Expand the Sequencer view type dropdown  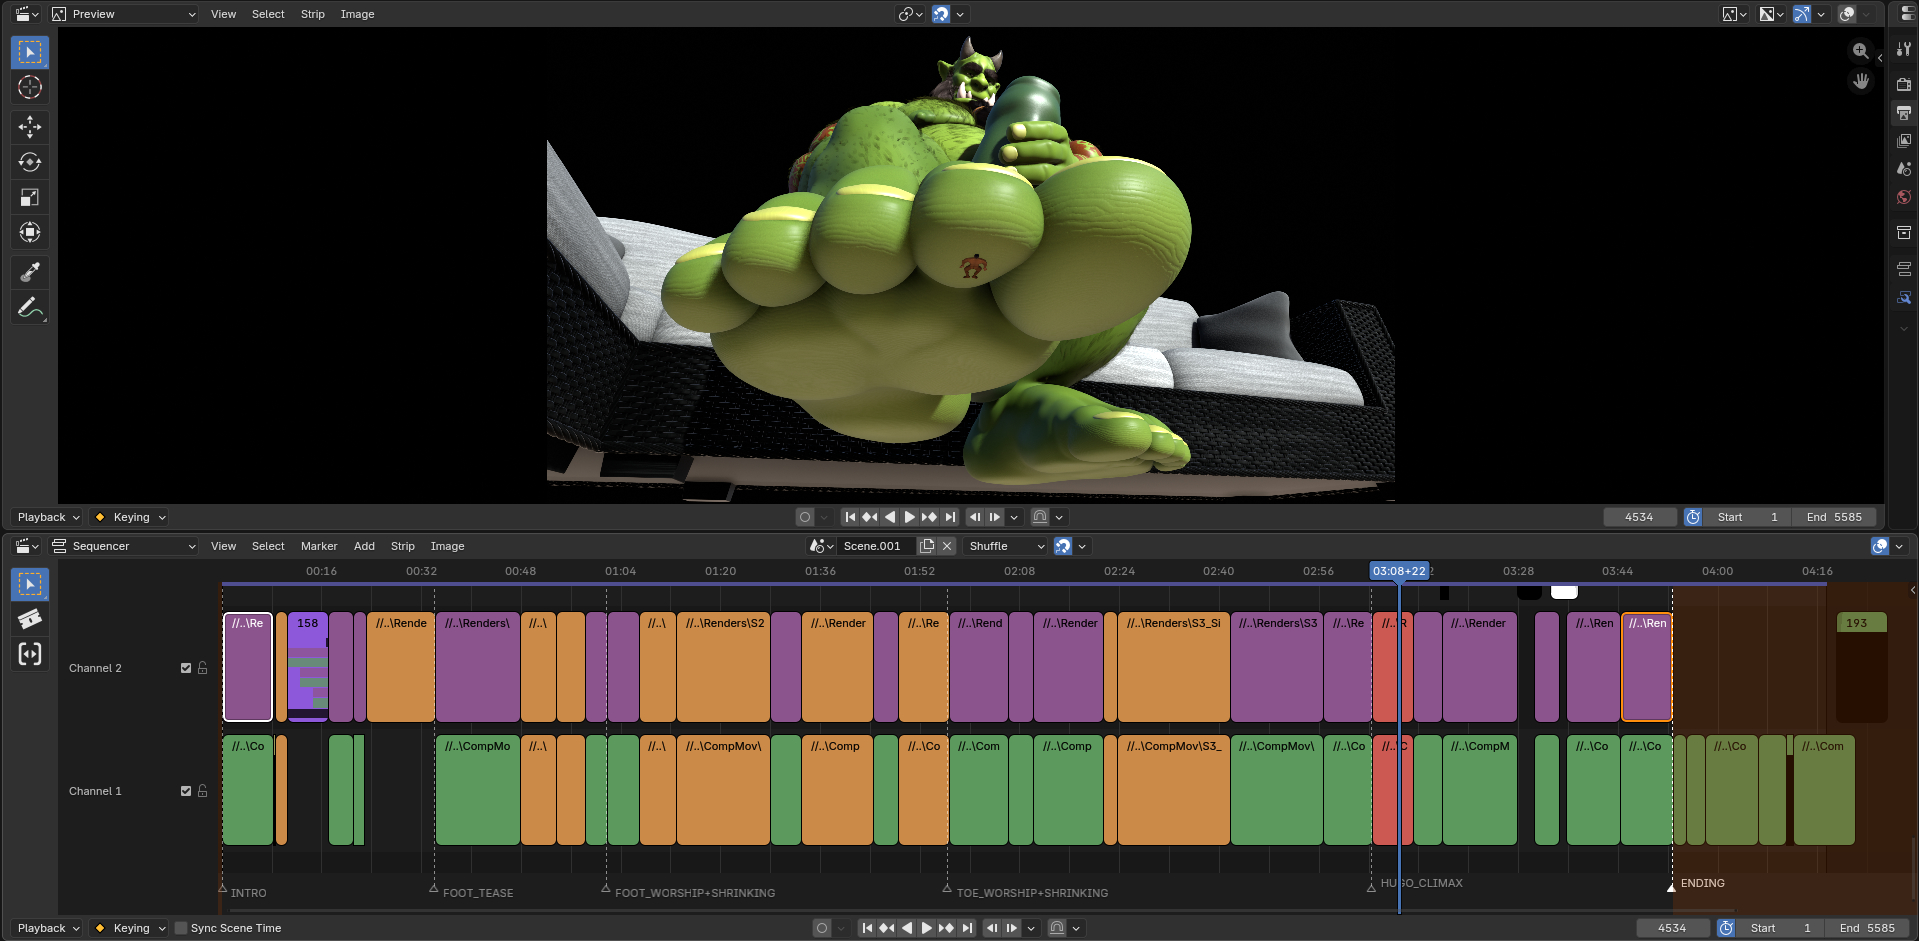pyautogui.click(x=124, y=546)
